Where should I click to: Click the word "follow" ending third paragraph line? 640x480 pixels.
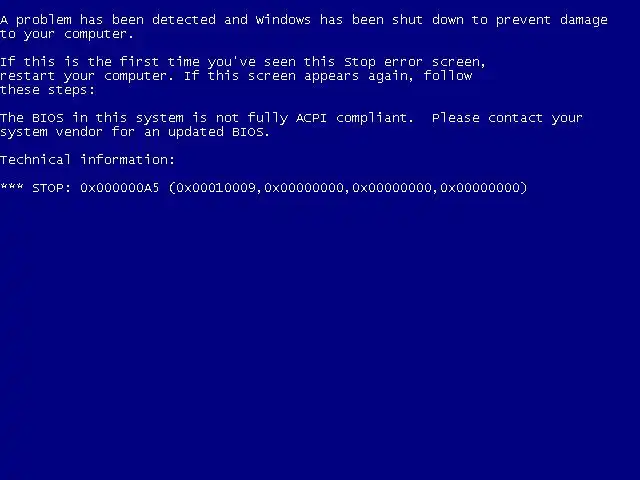click(x=448, y=76)
